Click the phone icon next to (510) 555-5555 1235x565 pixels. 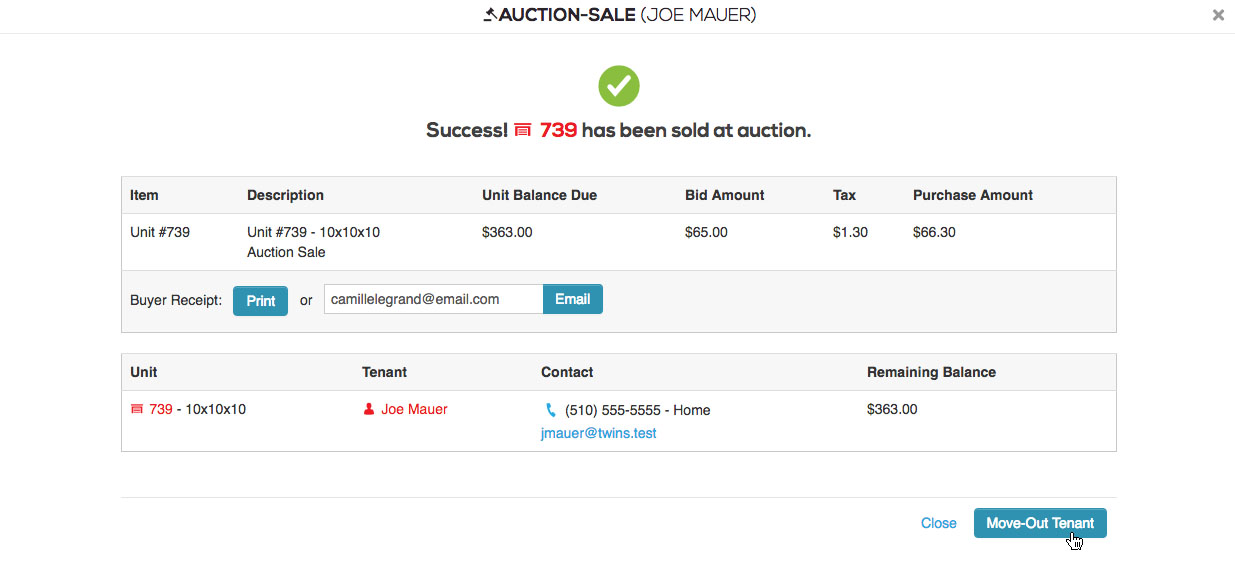550,410
